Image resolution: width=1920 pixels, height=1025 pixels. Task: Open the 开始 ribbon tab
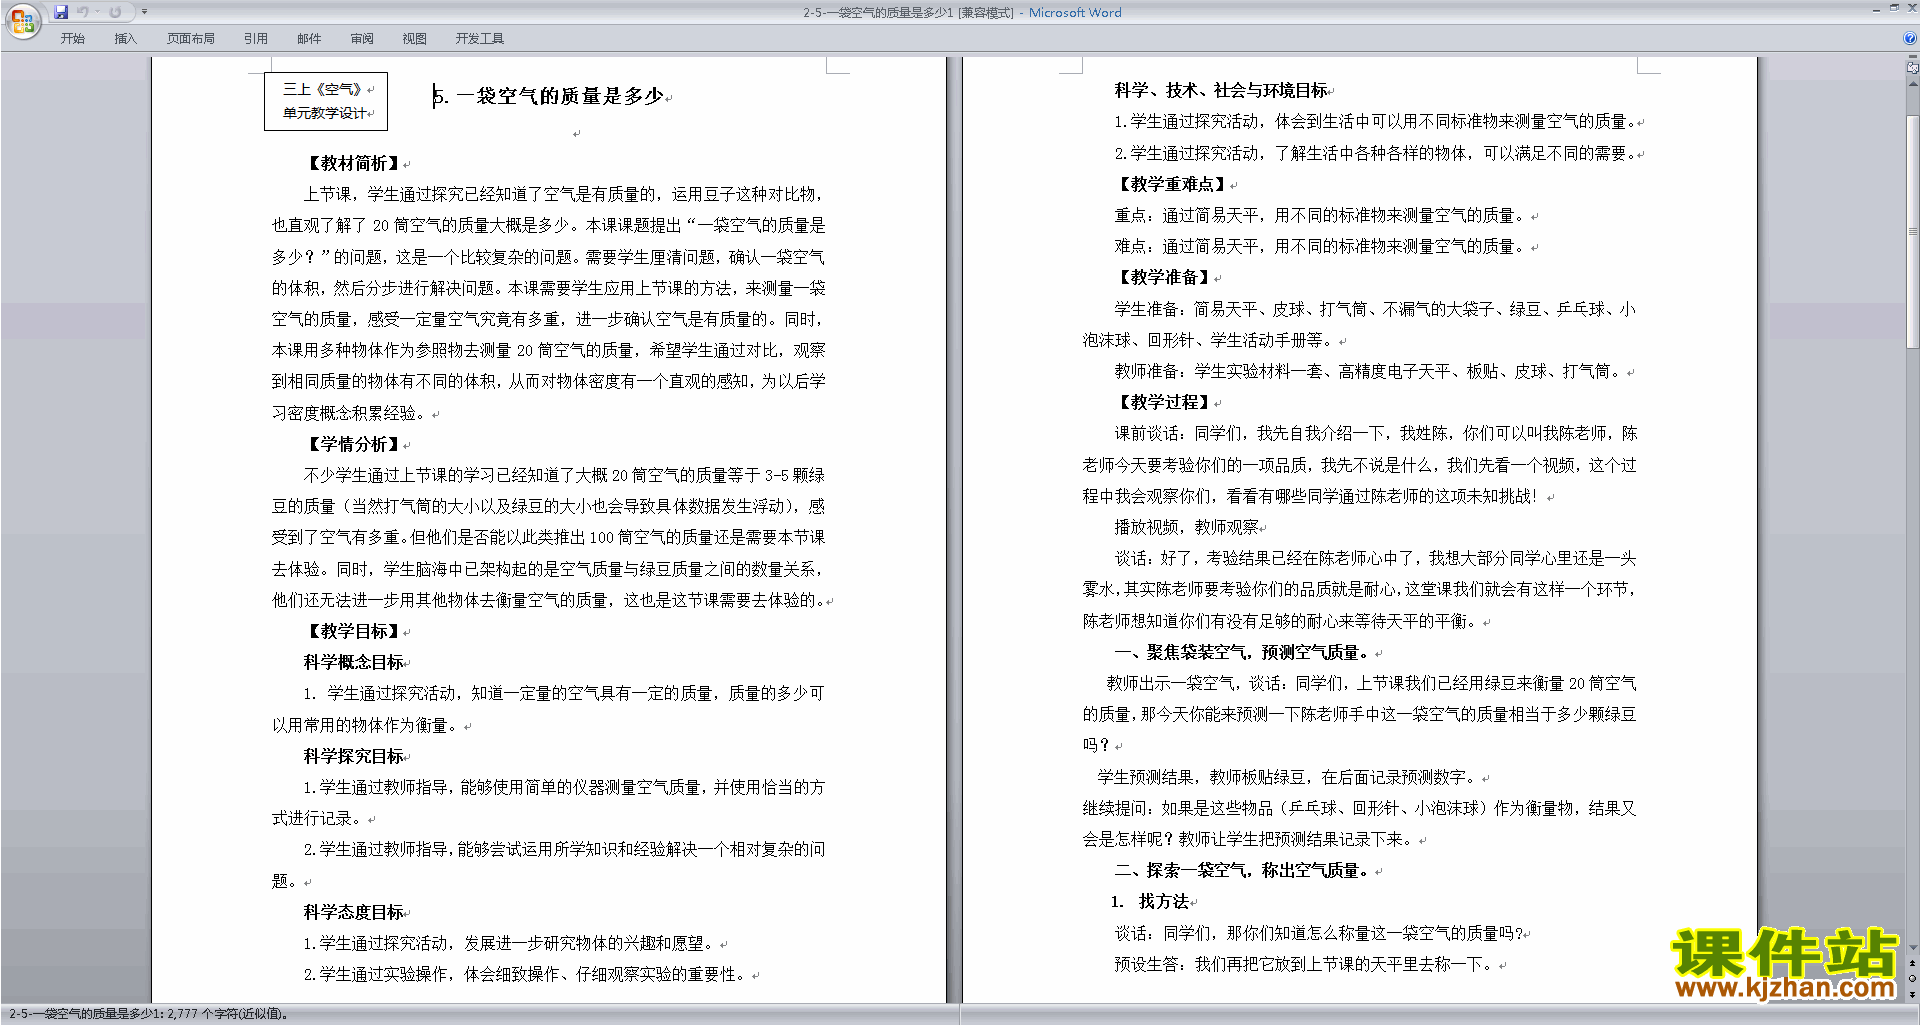(72, 39)
